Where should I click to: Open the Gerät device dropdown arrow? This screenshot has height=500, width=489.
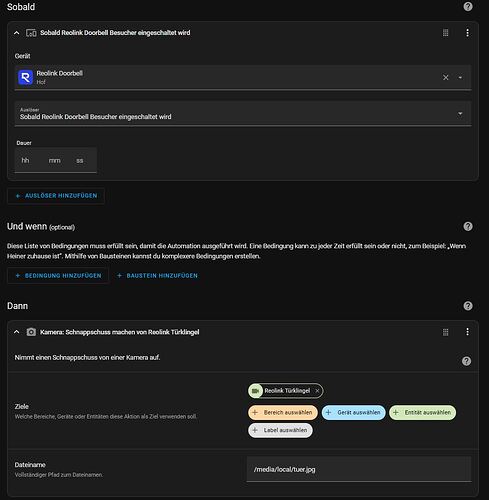(x=460, y=77)
